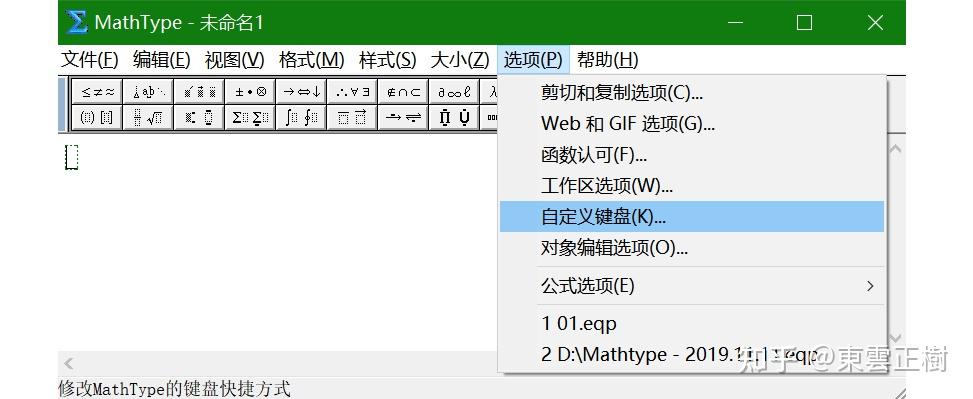Open the spaces and ellipses palette
Image resolution: width=973 pixels, height=399 pixels.
[148, 92]
